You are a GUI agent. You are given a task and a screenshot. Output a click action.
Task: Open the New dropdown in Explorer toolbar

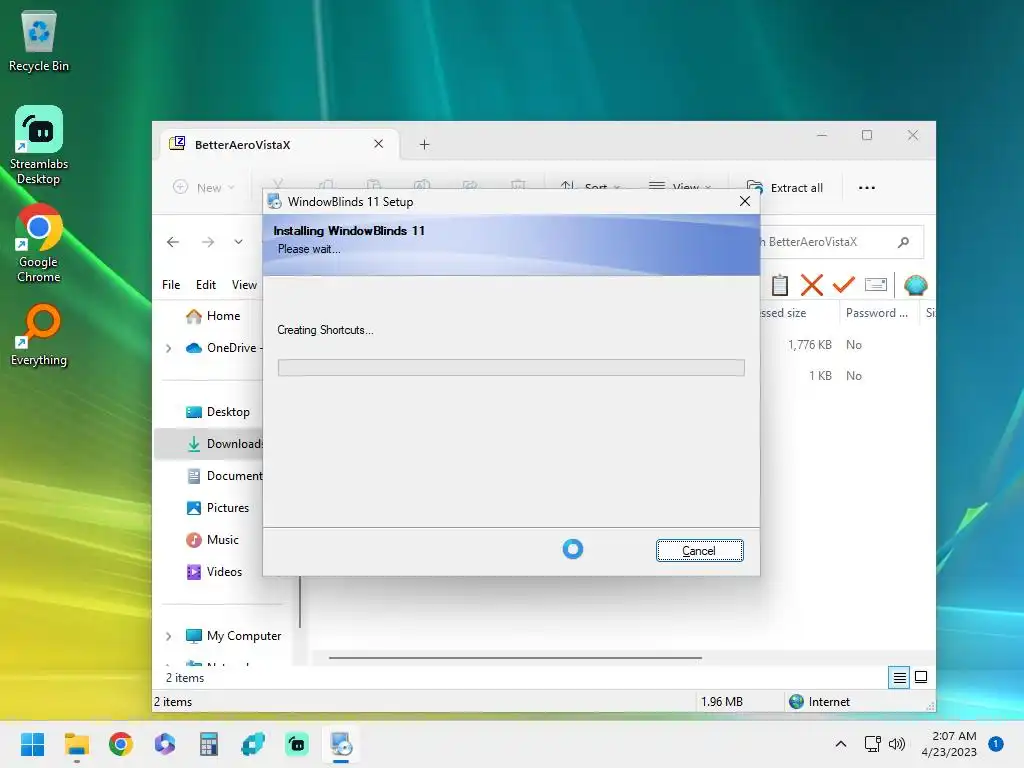[204, 187]
